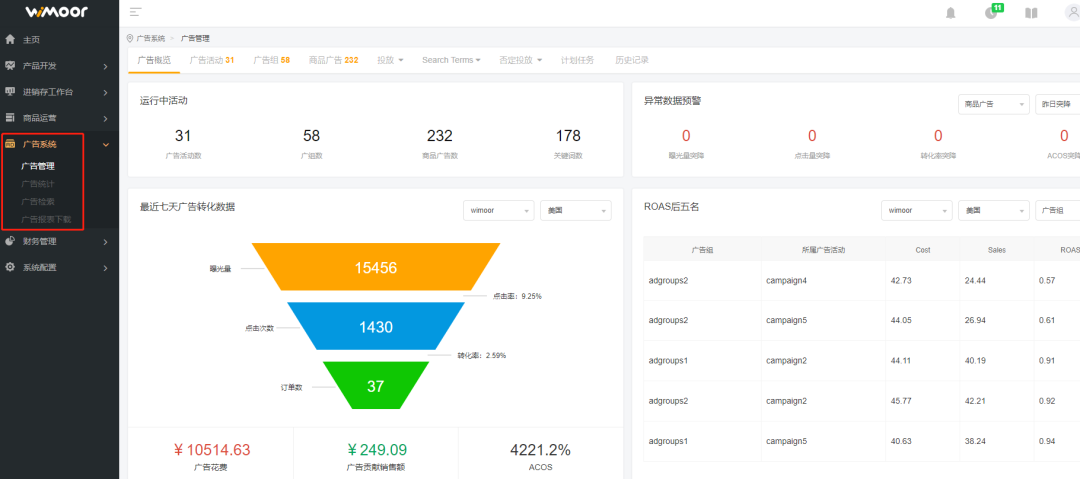Click the 广告花费 amount ¥10514.63

(211, 450)
